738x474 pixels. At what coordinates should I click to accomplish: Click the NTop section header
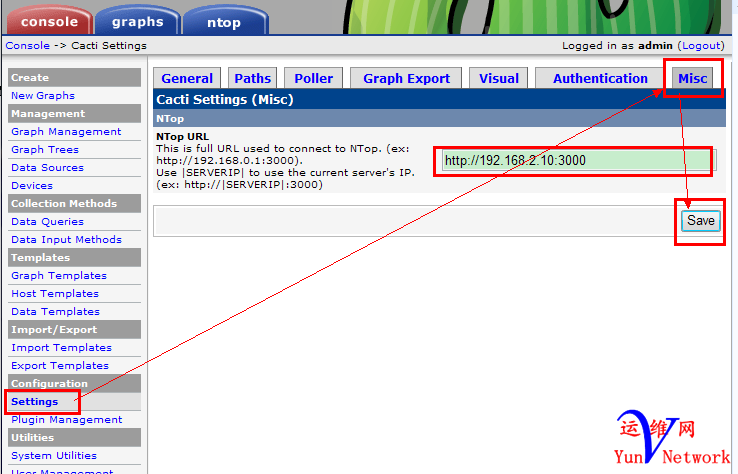[x=439, y=119]
